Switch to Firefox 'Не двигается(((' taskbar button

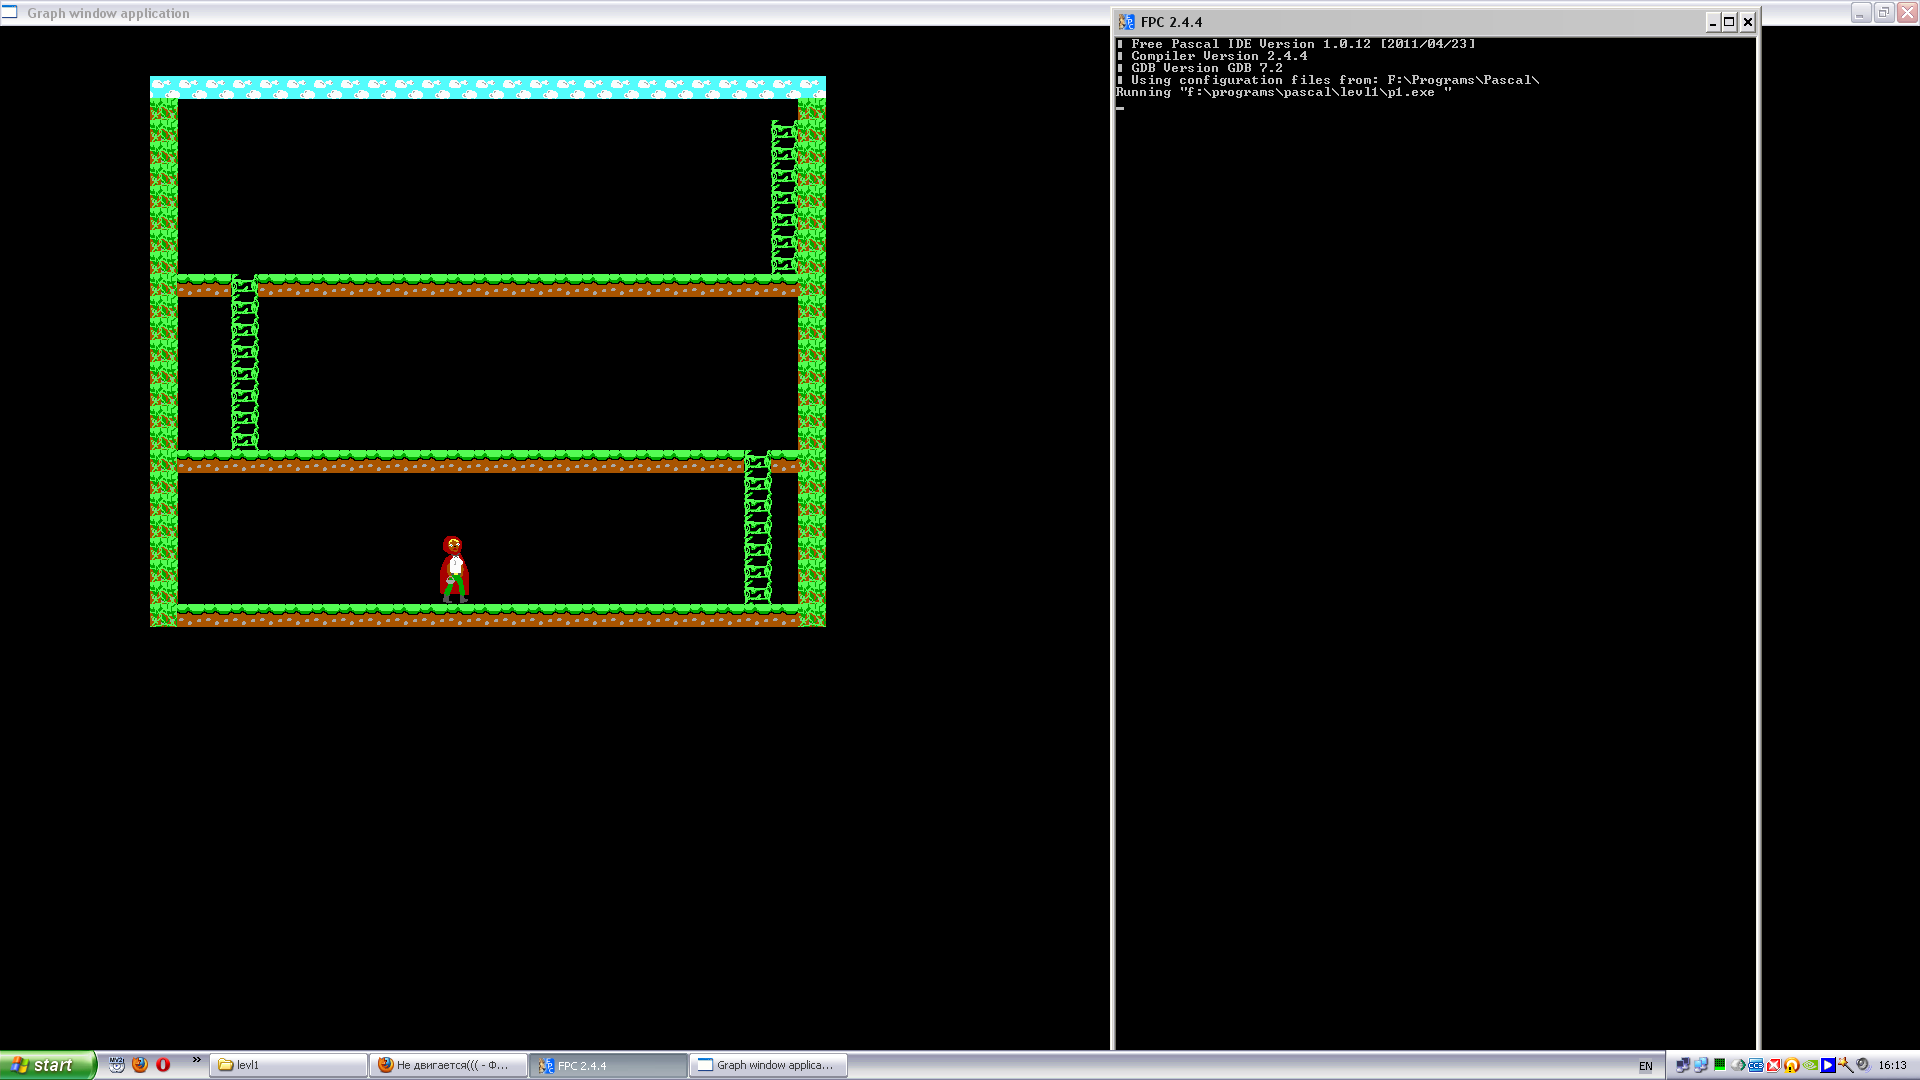point(448,1065)
